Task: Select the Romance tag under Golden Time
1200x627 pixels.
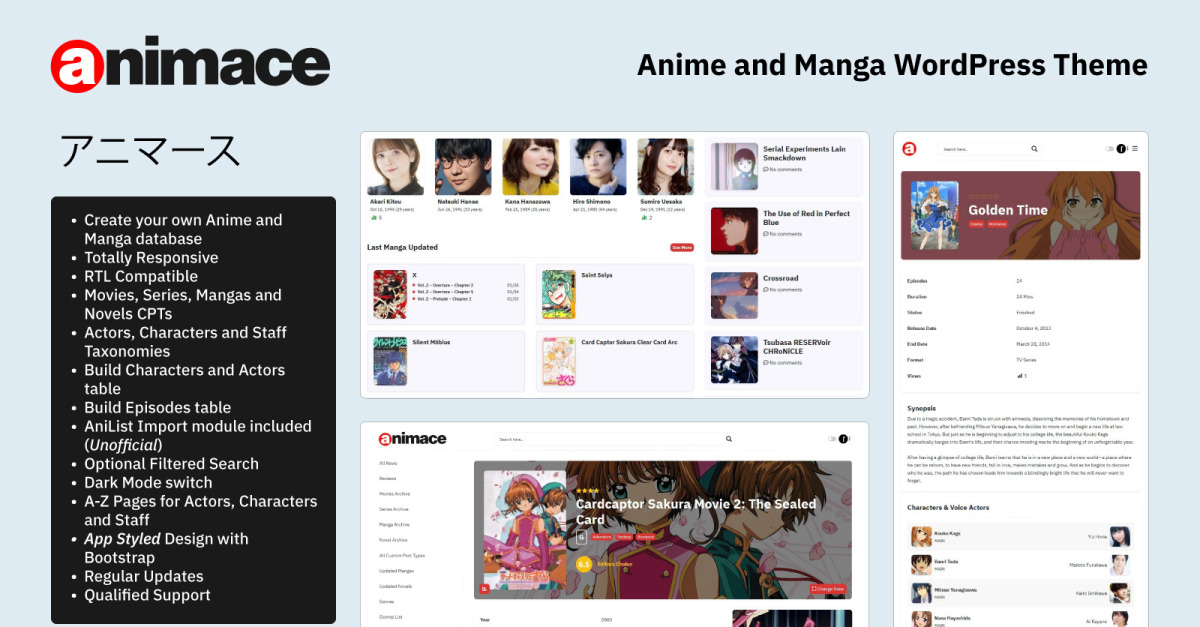Action: click(x=997, y=224)
